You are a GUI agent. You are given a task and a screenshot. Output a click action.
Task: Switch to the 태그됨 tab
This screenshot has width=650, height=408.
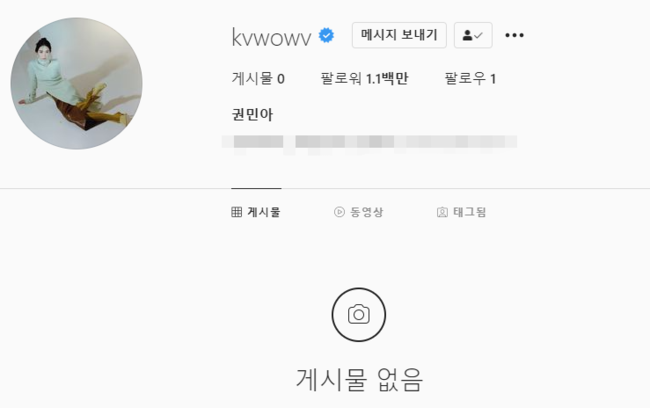461,212
